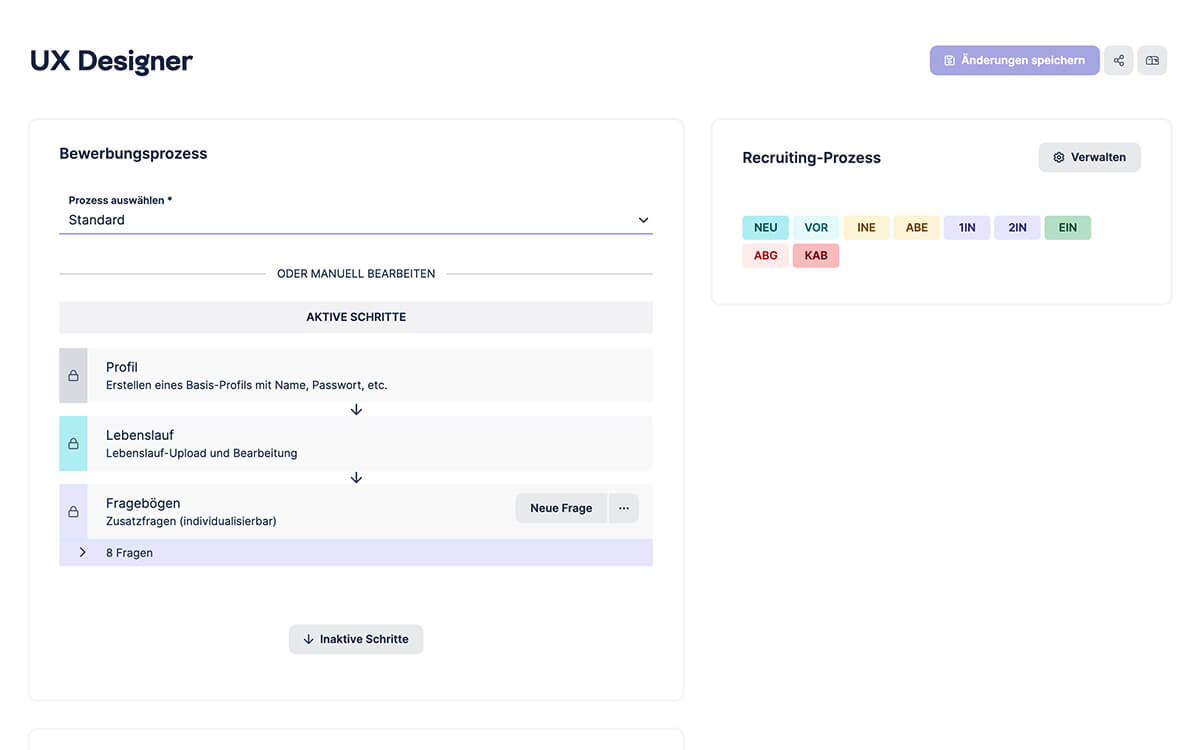Viewport: 1200px width, 750px height.
Task: Open the three-dot menu on Fragebögen
Action: (x=623, y=508)
